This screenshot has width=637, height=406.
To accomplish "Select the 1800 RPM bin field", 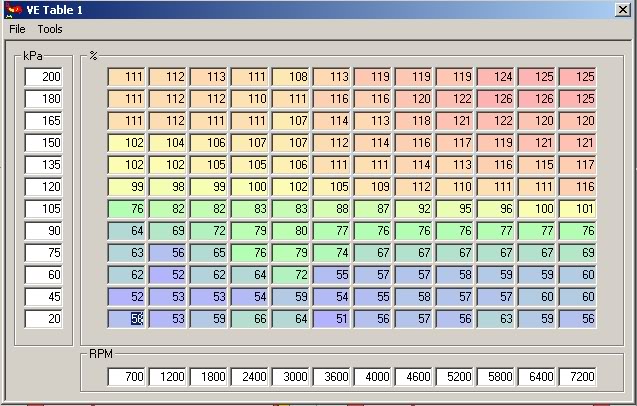I will point(208,376).
